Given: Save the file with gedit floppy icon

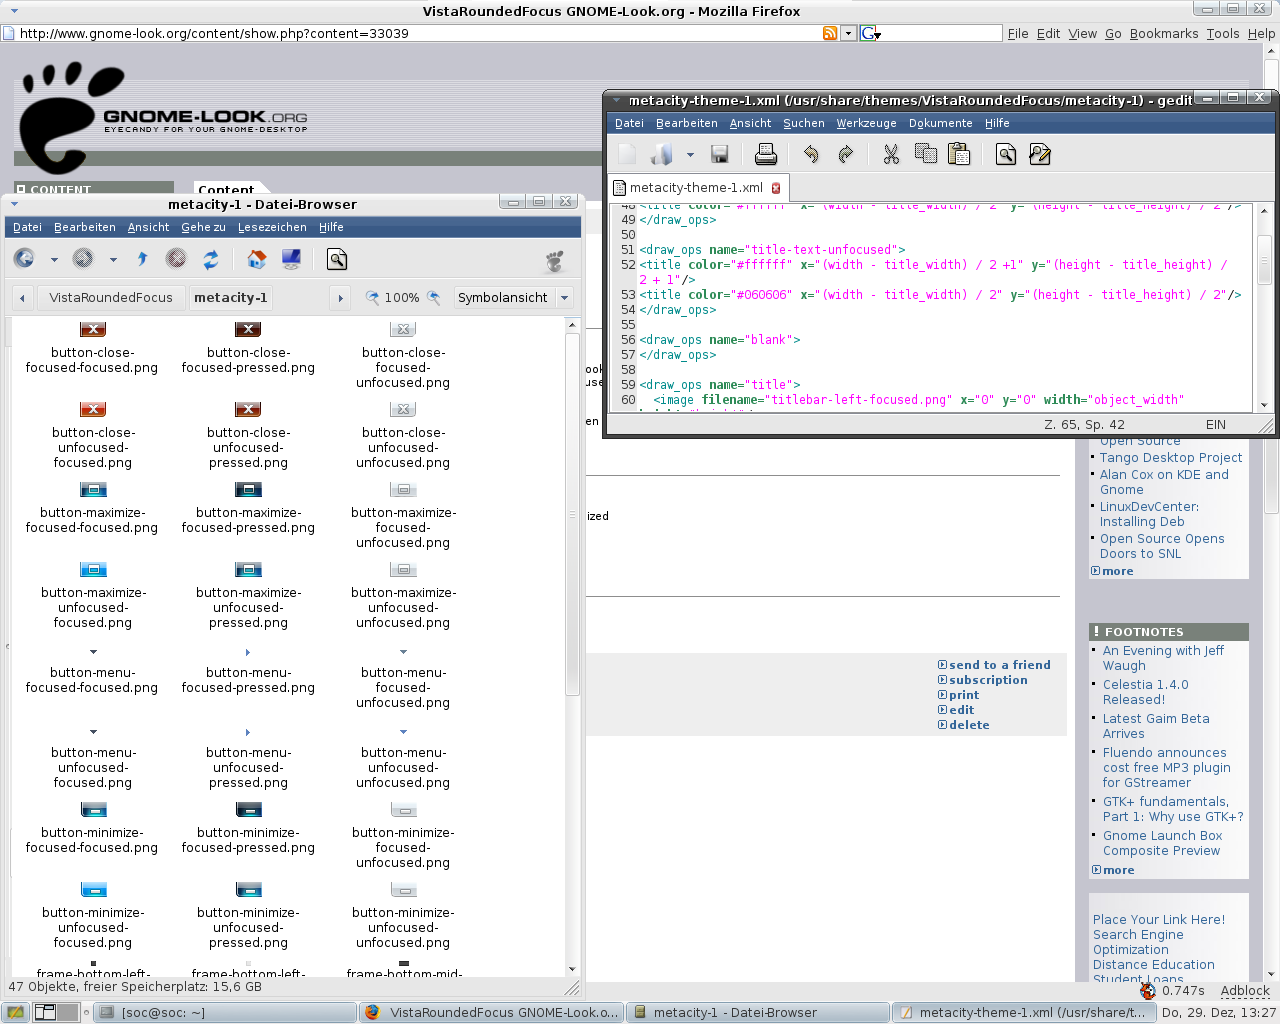Looking at the screenshot, I should (x=719, y=154).
